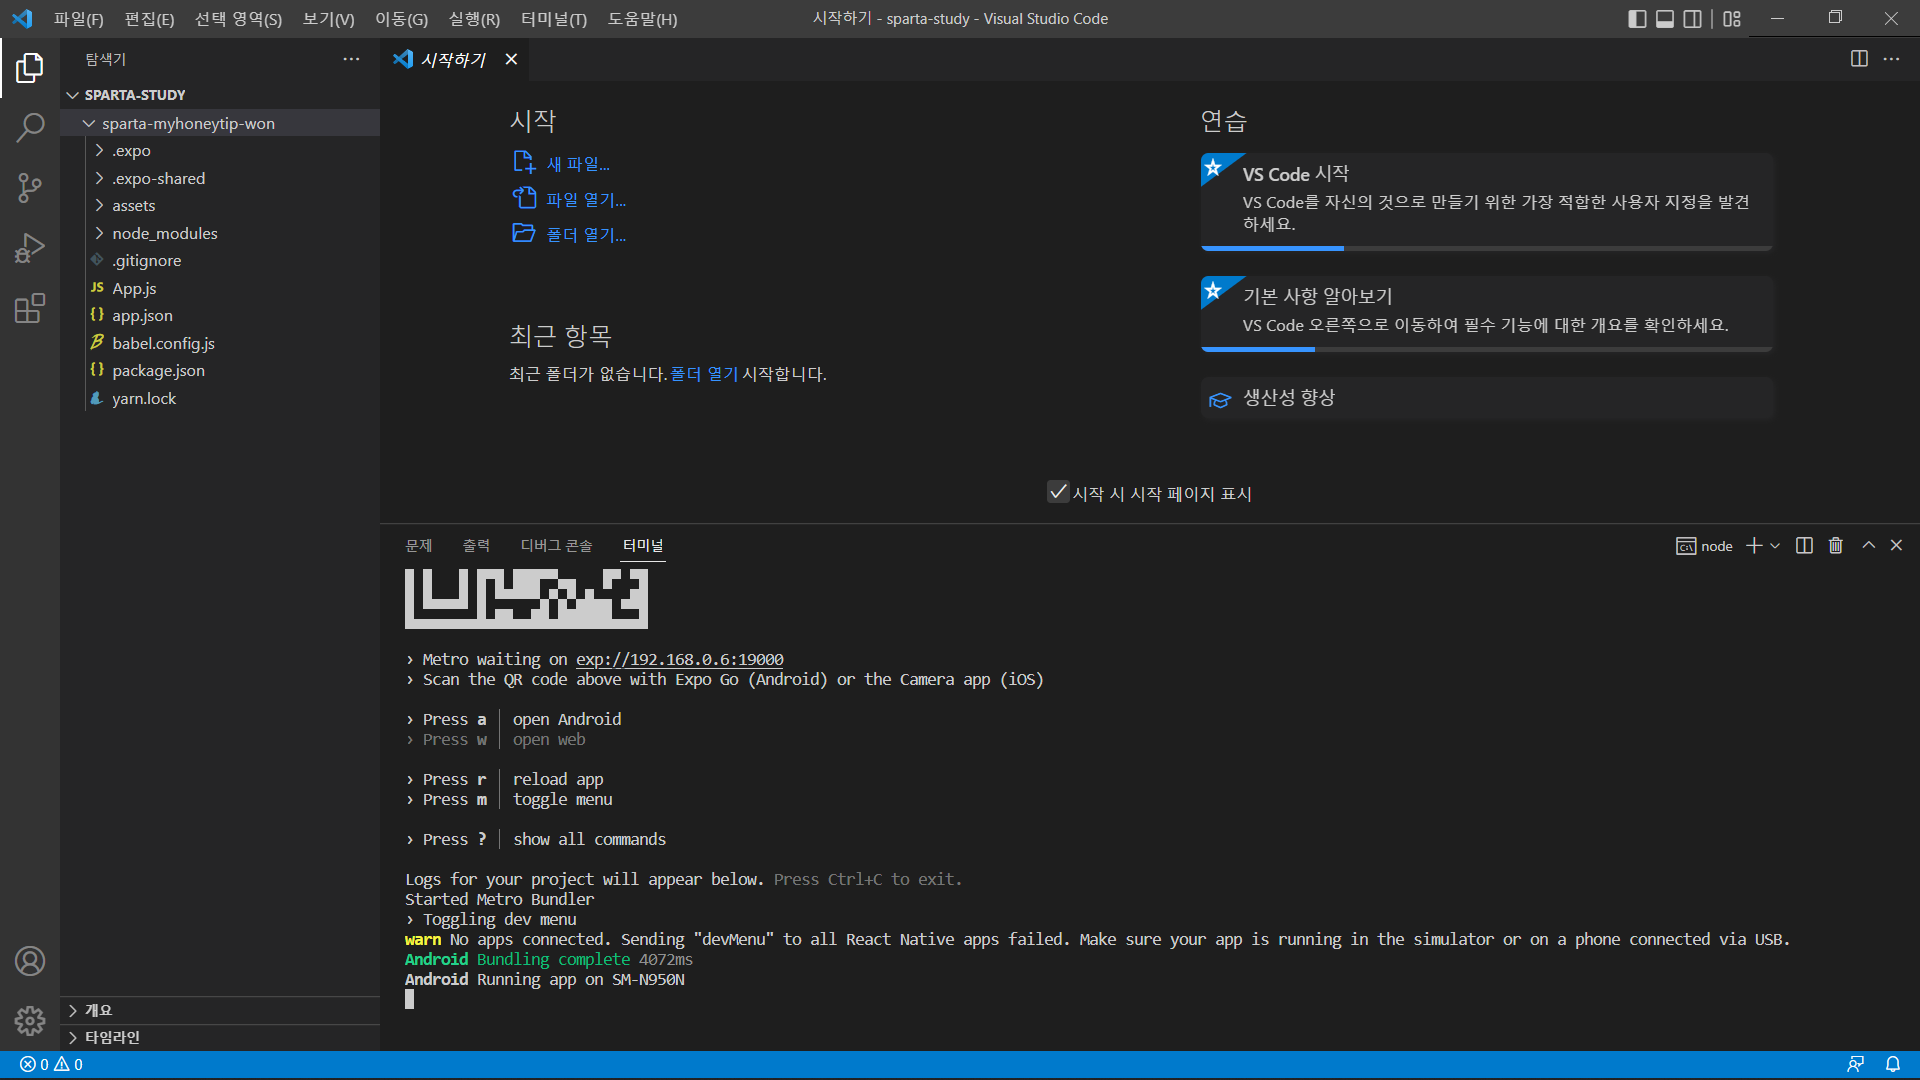Expand the 개요 outline section
The height and width of the screenshot is (1080, 1920).
220,1010
